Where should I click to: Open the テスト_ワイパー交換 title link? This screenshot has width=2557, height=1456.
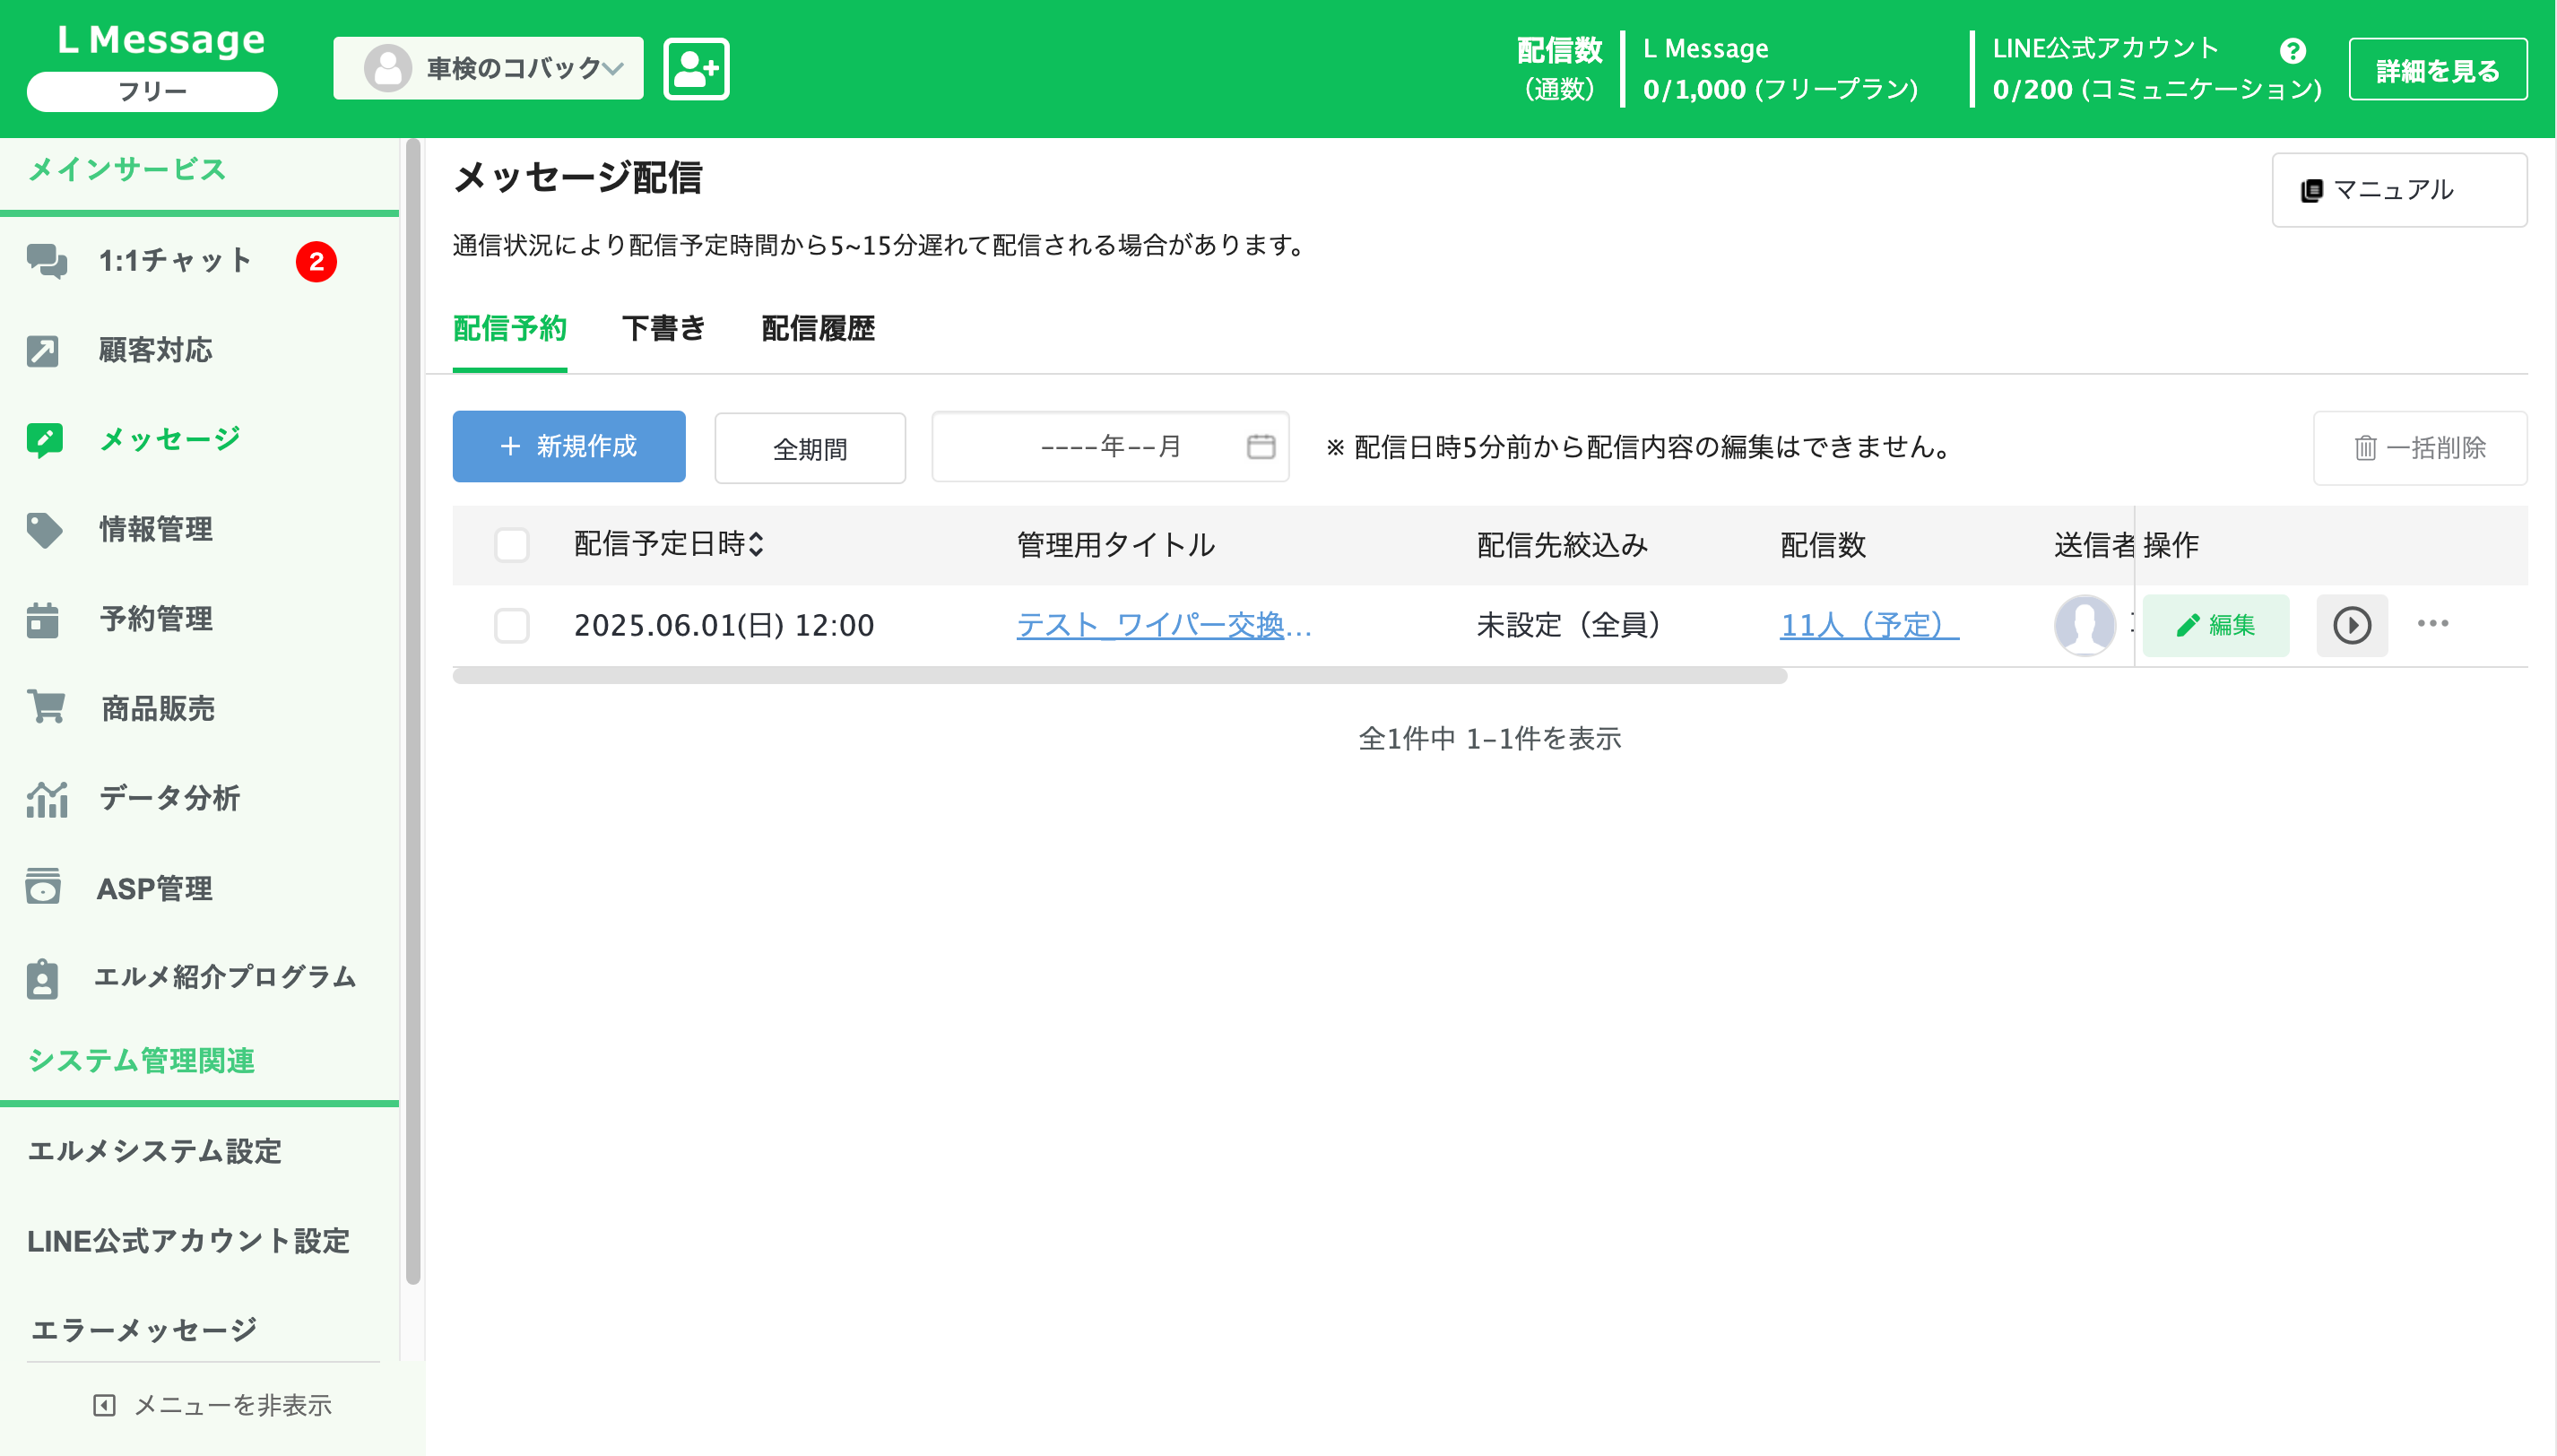point(1164,625)
